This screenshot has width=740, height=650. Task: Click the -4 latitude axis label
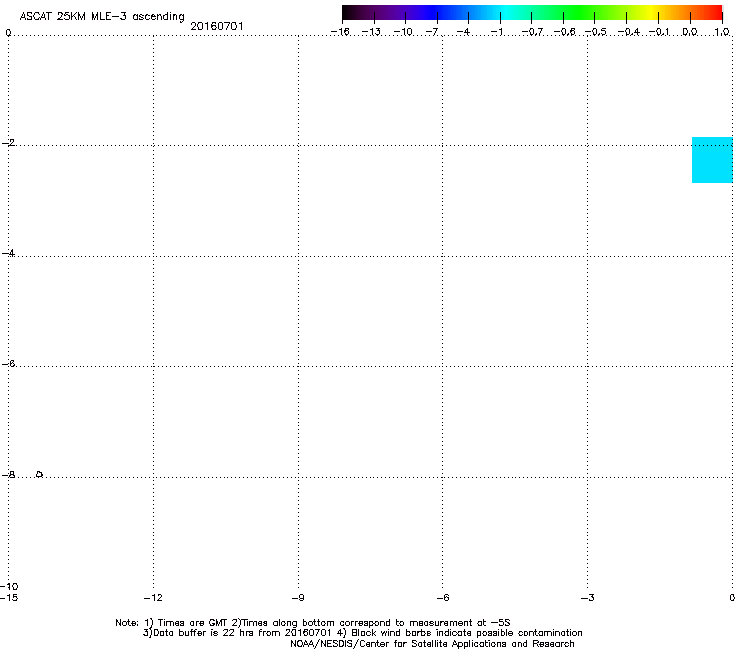pos(8,253)
